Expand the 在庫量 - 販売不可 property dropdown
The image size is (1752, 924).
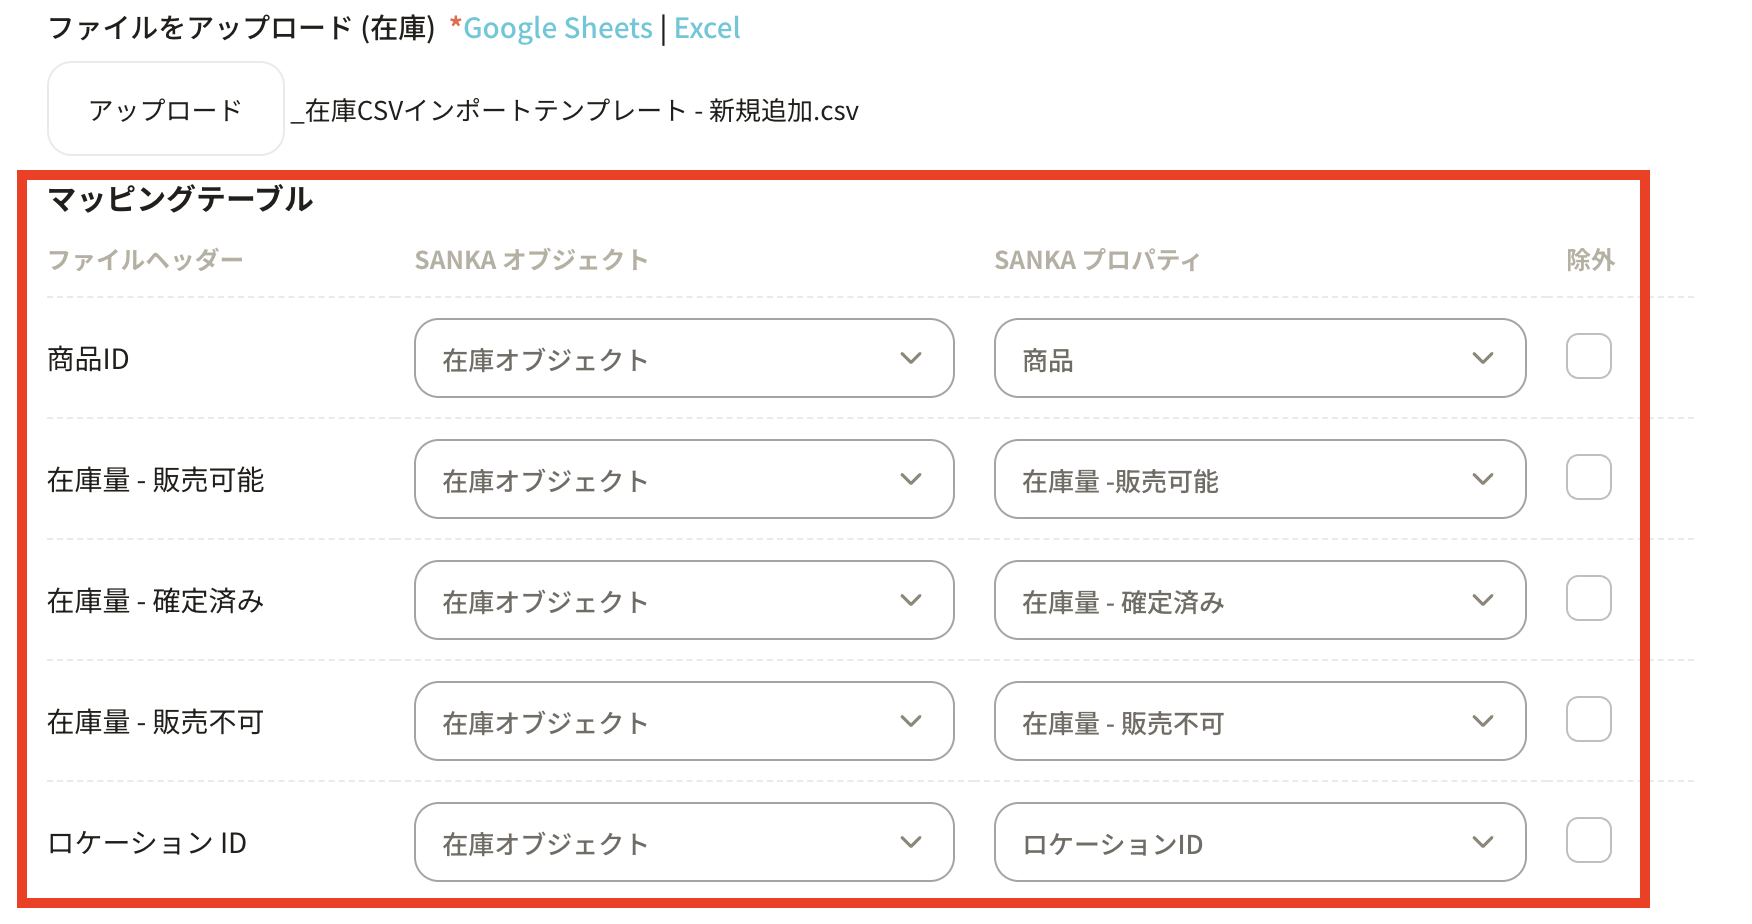[x=1259, y=721]
